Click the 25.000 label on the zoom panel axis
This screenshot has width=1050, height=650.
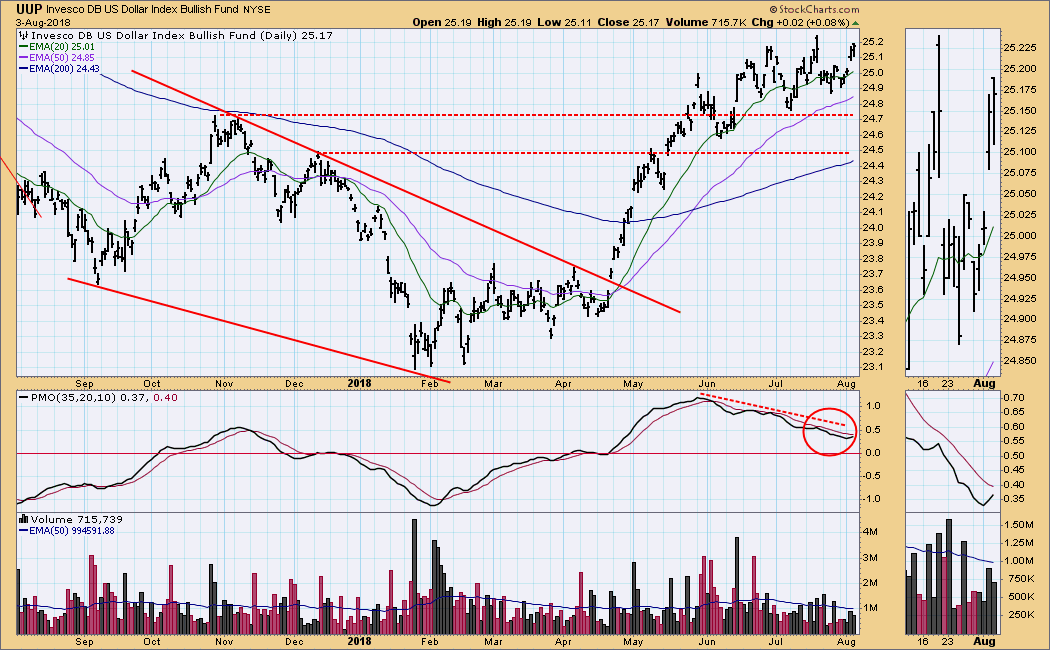click(x=1019, y=236)
